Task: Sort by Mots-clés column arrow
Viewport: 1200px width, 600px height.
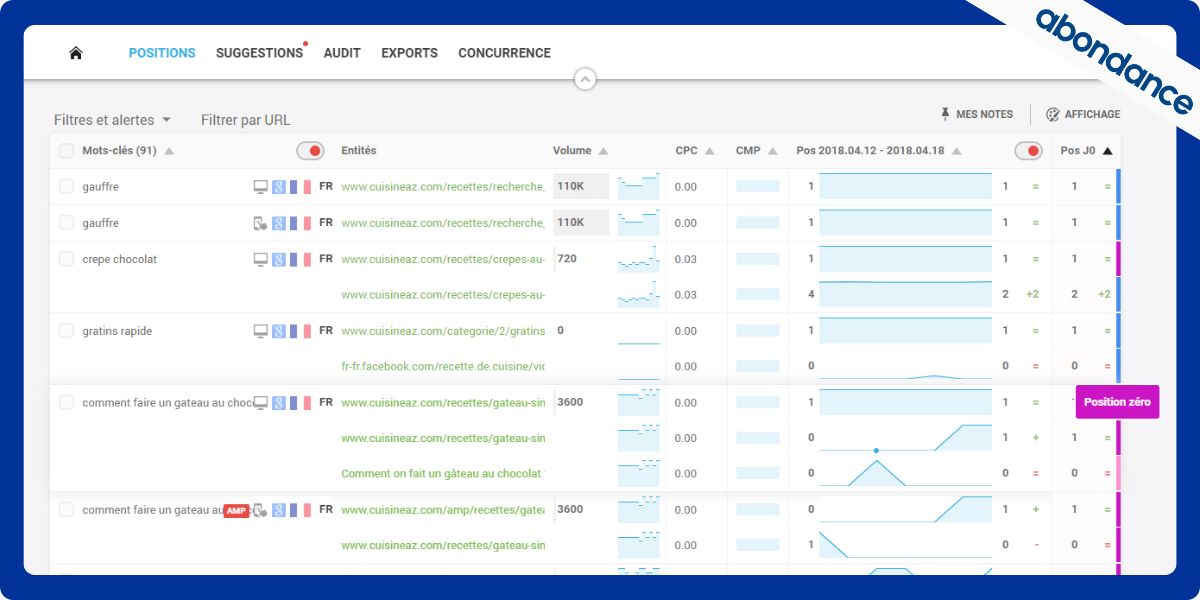Action: click(169, 152)
